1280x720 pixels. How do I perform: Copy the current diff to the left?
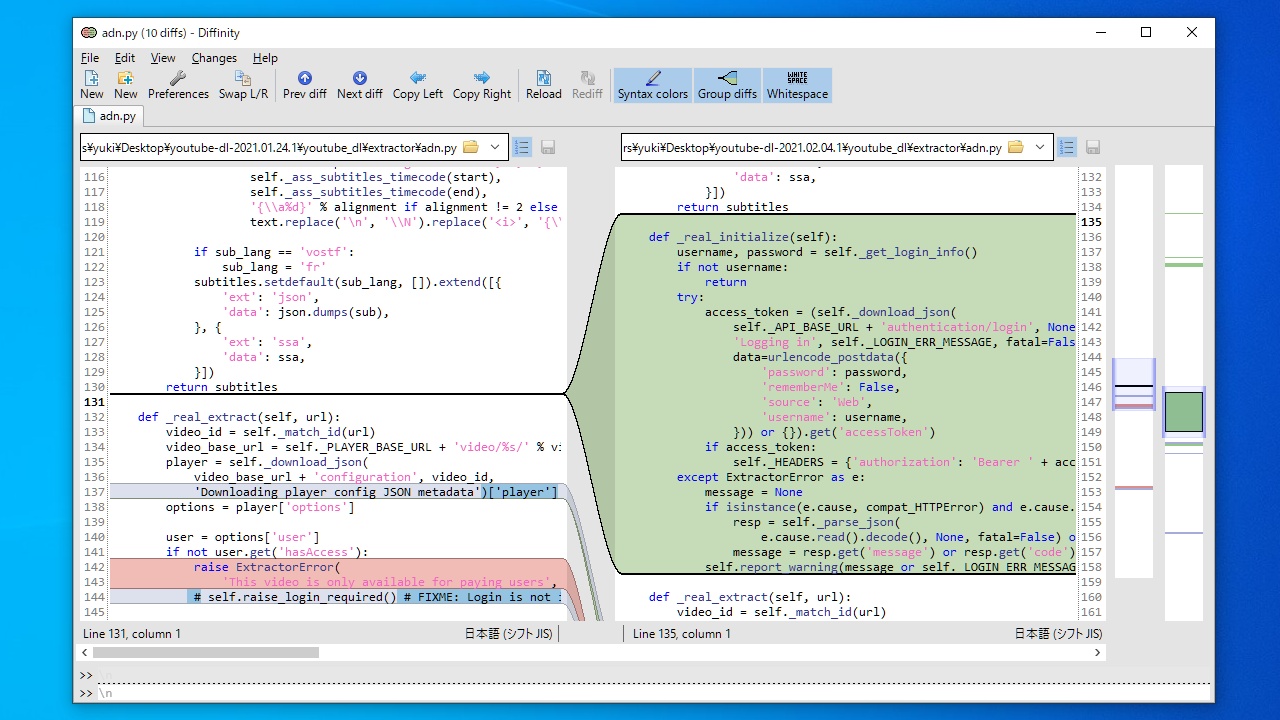click(x=417, y=85)
